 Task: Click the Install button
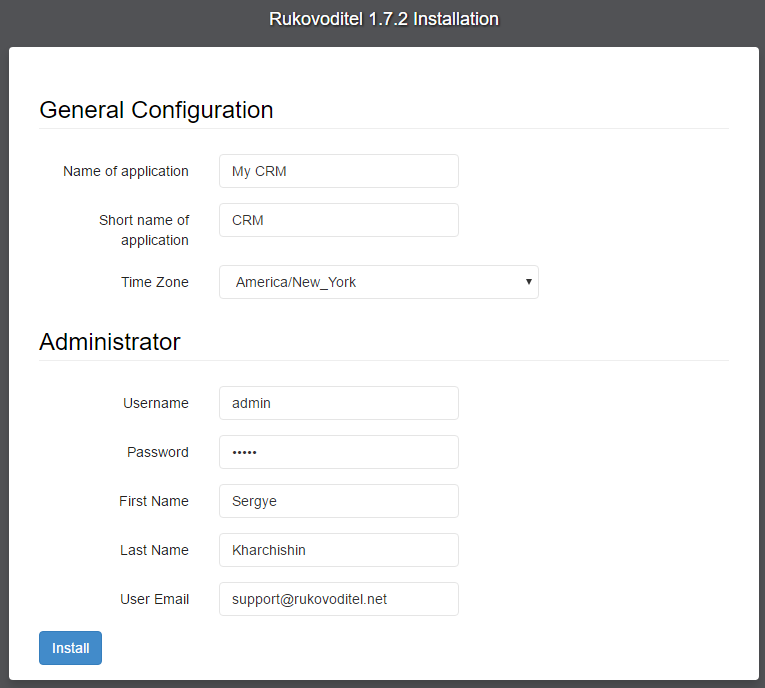tap(70, 648)
